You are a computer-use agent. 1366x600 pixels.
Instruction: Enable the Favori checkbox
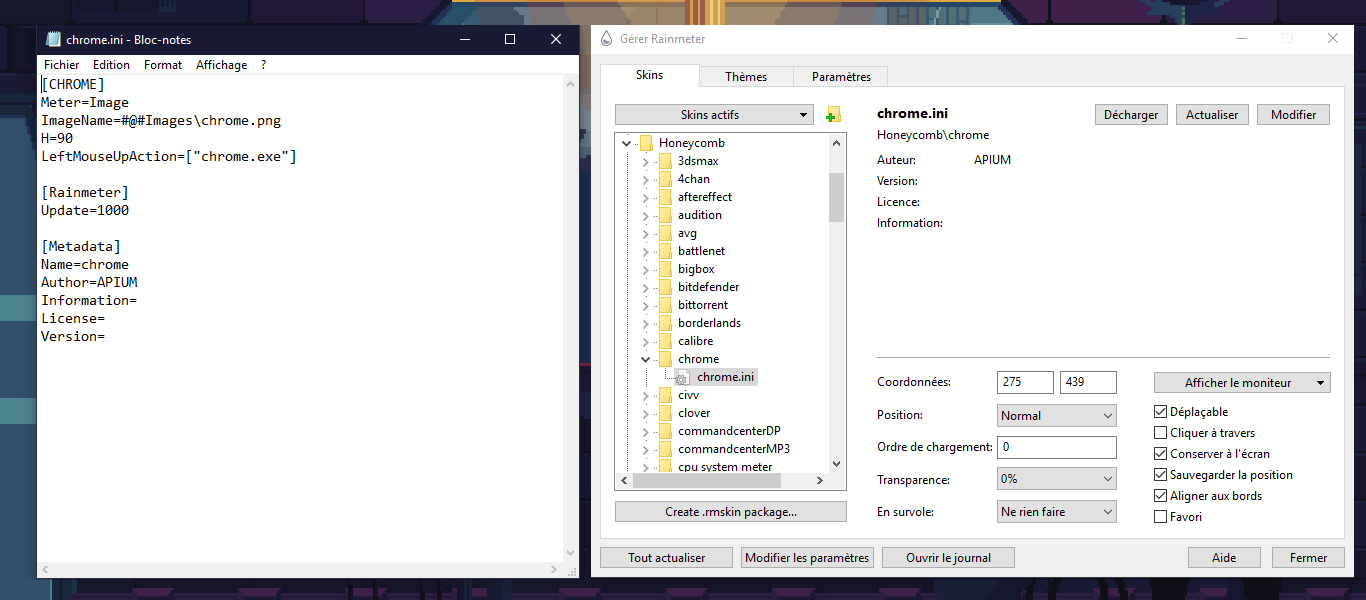tap(1161, 517)
